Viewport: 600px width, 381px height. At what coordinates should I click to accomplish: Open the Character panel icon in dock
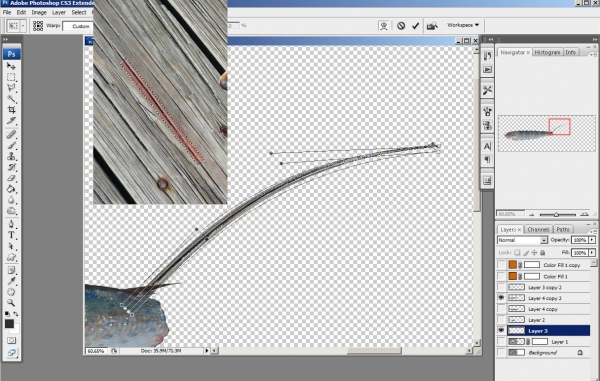(487, 146)
